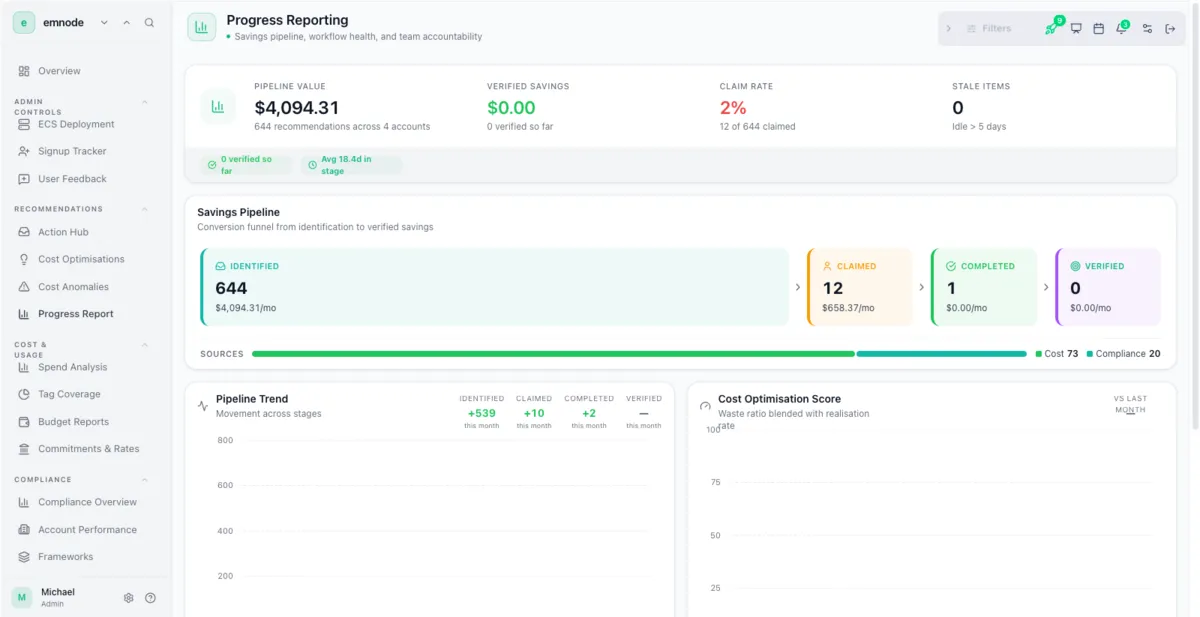Open the help question mark icon in sidebar
This screenshot has width=1200, height=617.
pyautogui.click(x=150, y=598)
